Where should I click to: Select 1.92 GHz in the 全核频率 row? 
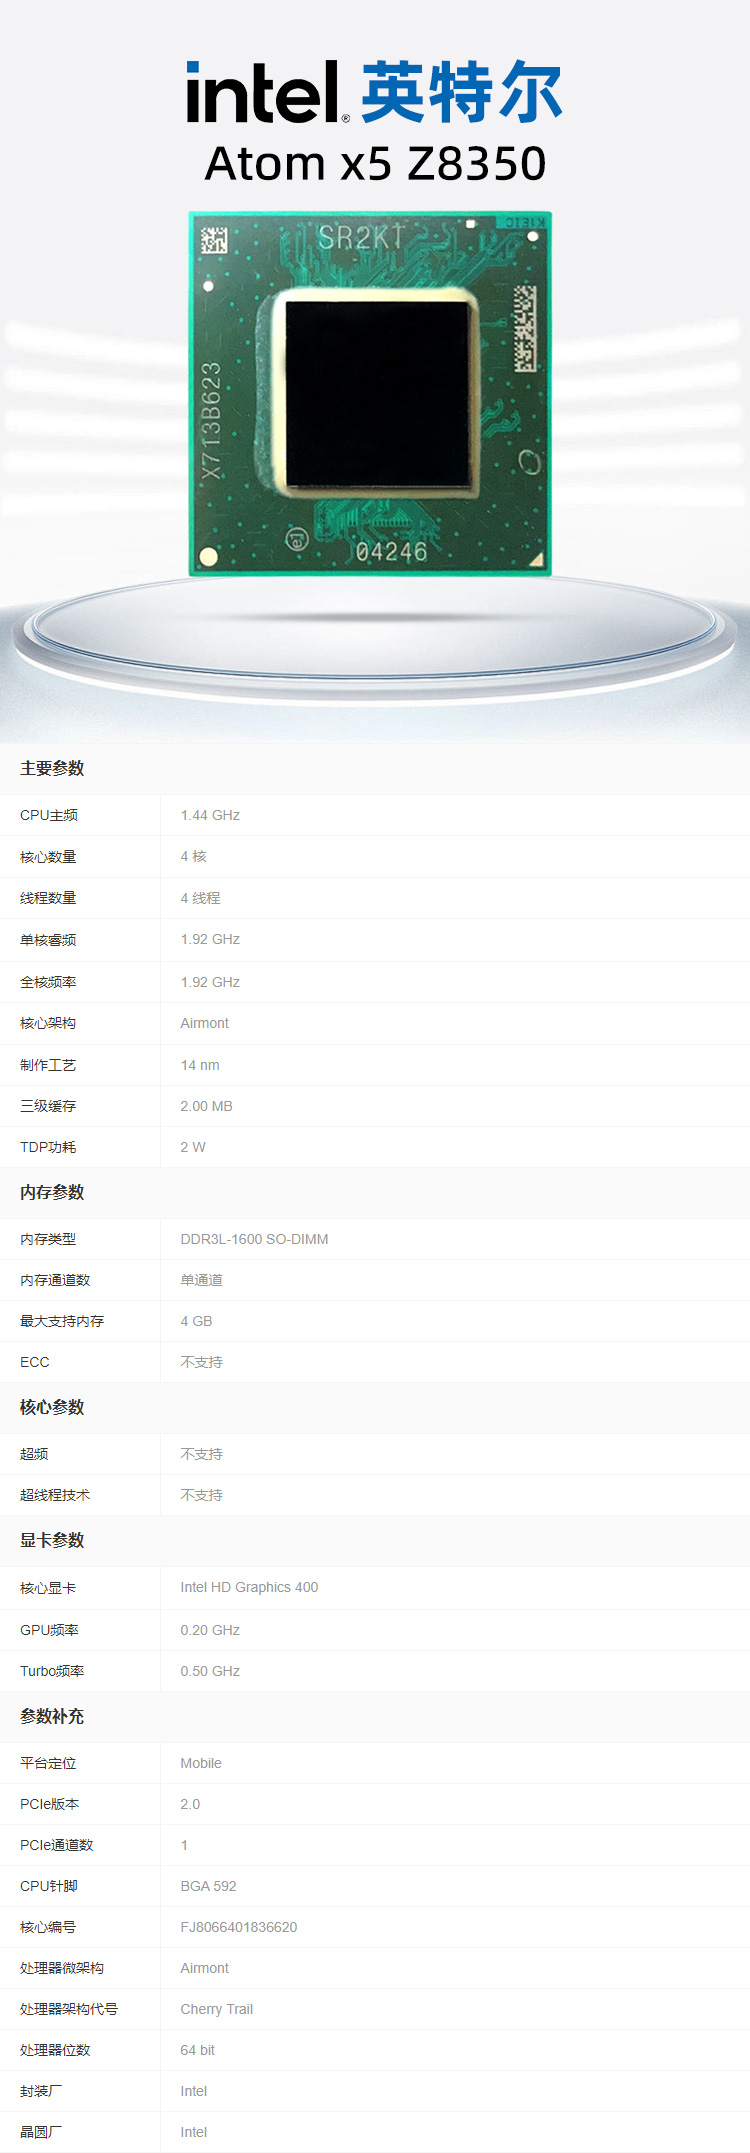pyautogui.click(x=210, y=982)
